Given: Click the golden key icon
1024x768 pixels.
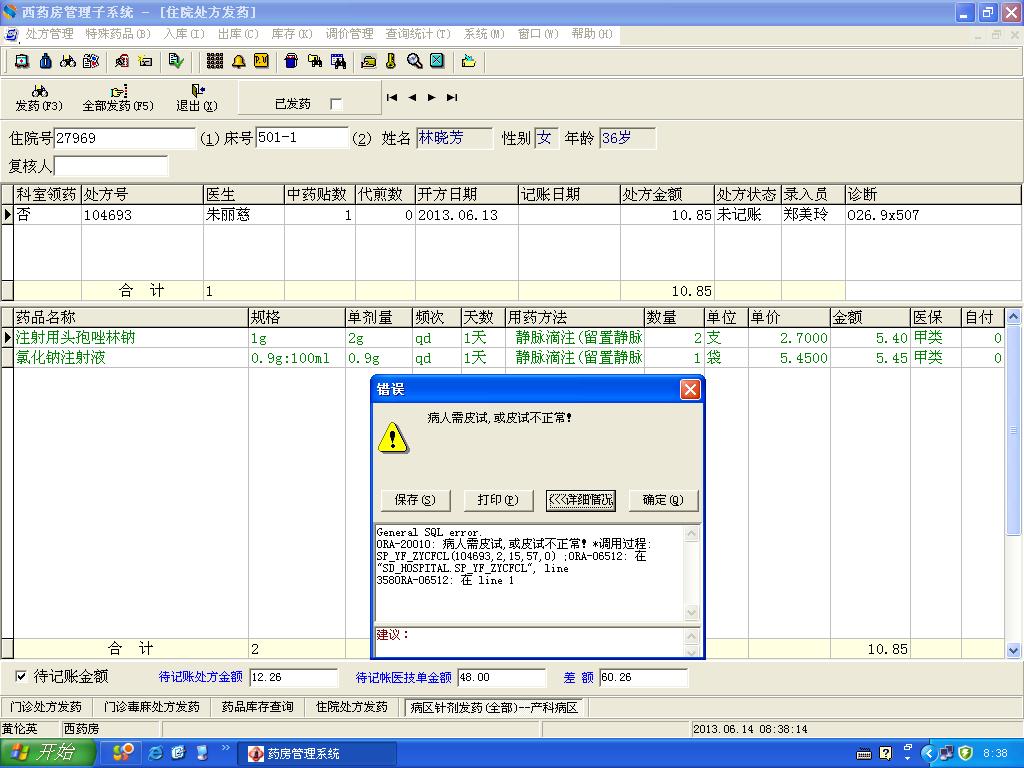Looking at the screenshot, I should coord(391,61).
